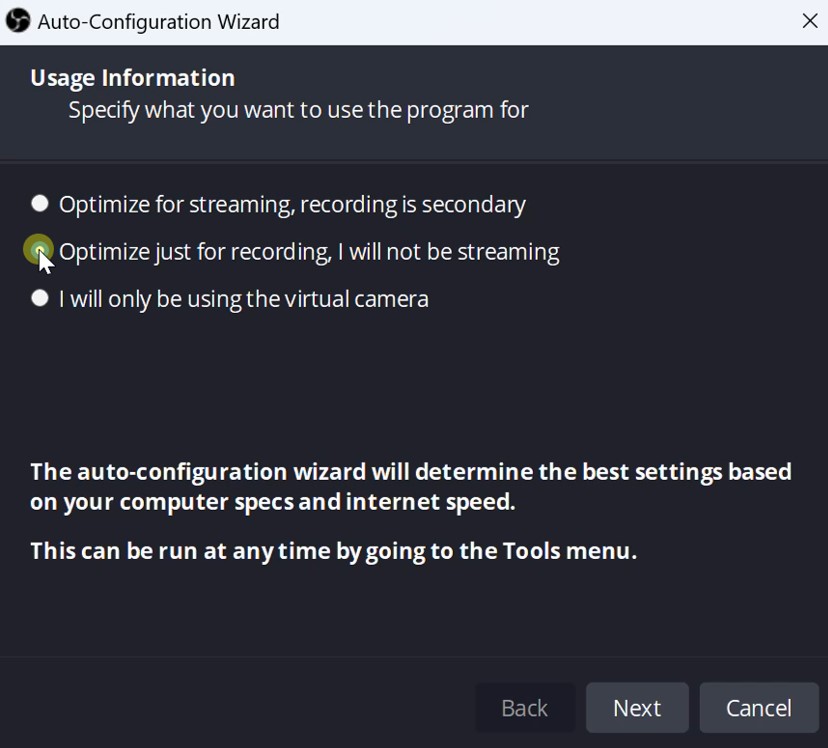This screenshot has height=748, width=828.
Task: Select the optimize for streaming radio button
Action: [40, 204]
